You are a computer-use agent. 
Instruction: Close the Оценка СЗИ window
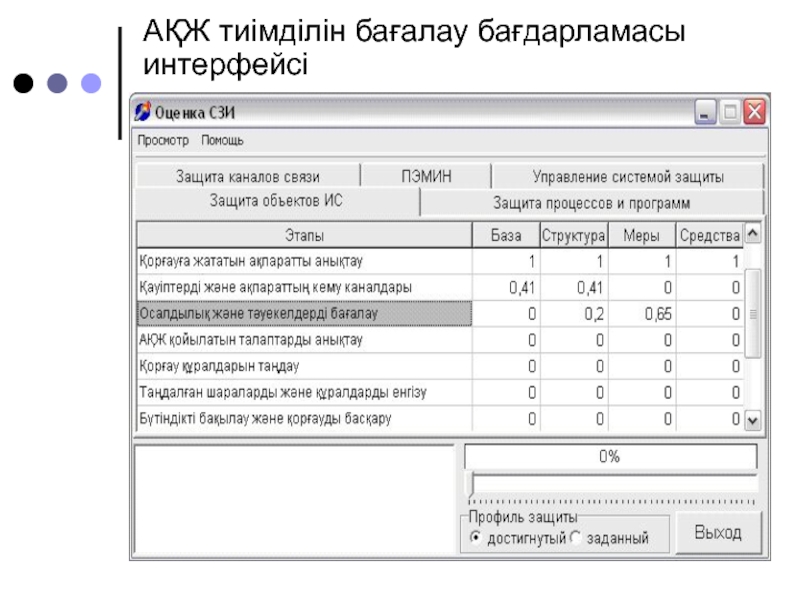pos(755,112)
